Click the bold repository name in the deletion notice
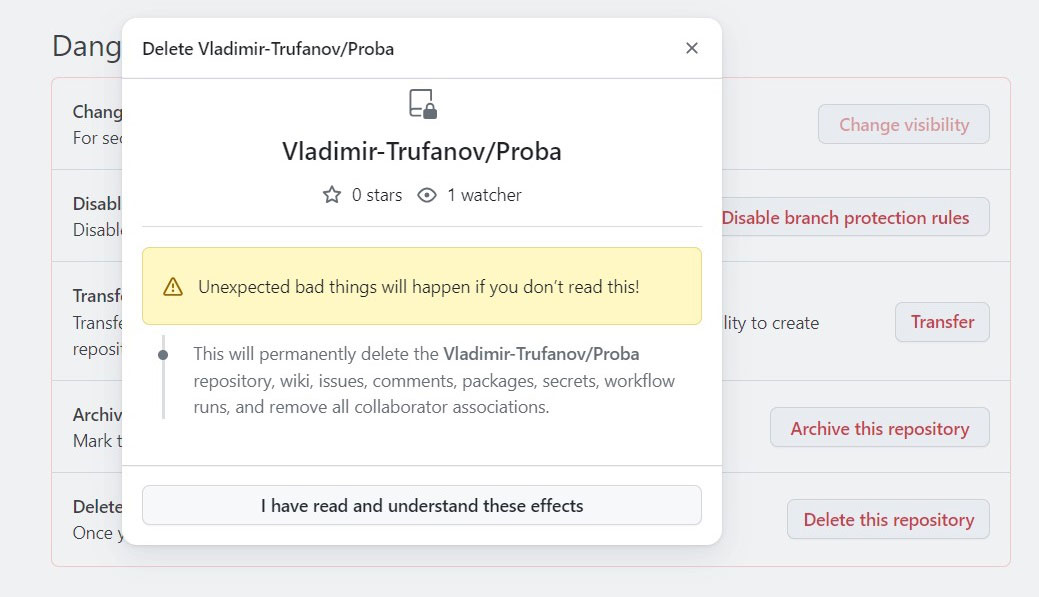 point(541,354)
